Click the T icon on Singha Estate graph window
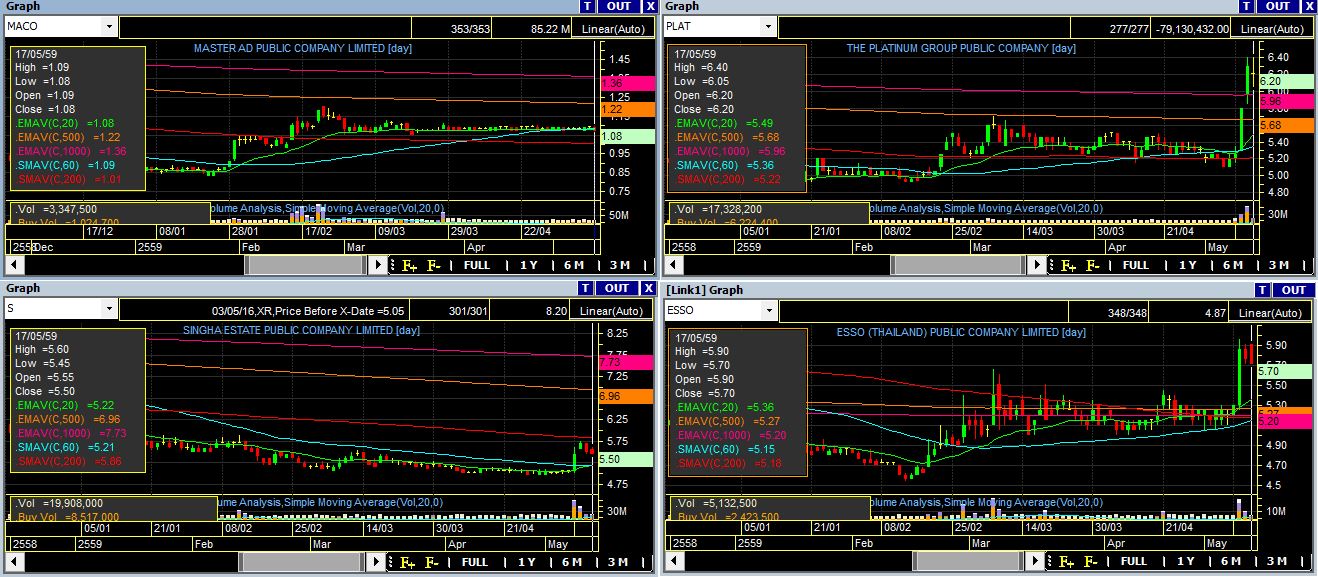1318x577 pixels. tap(586, 288)
